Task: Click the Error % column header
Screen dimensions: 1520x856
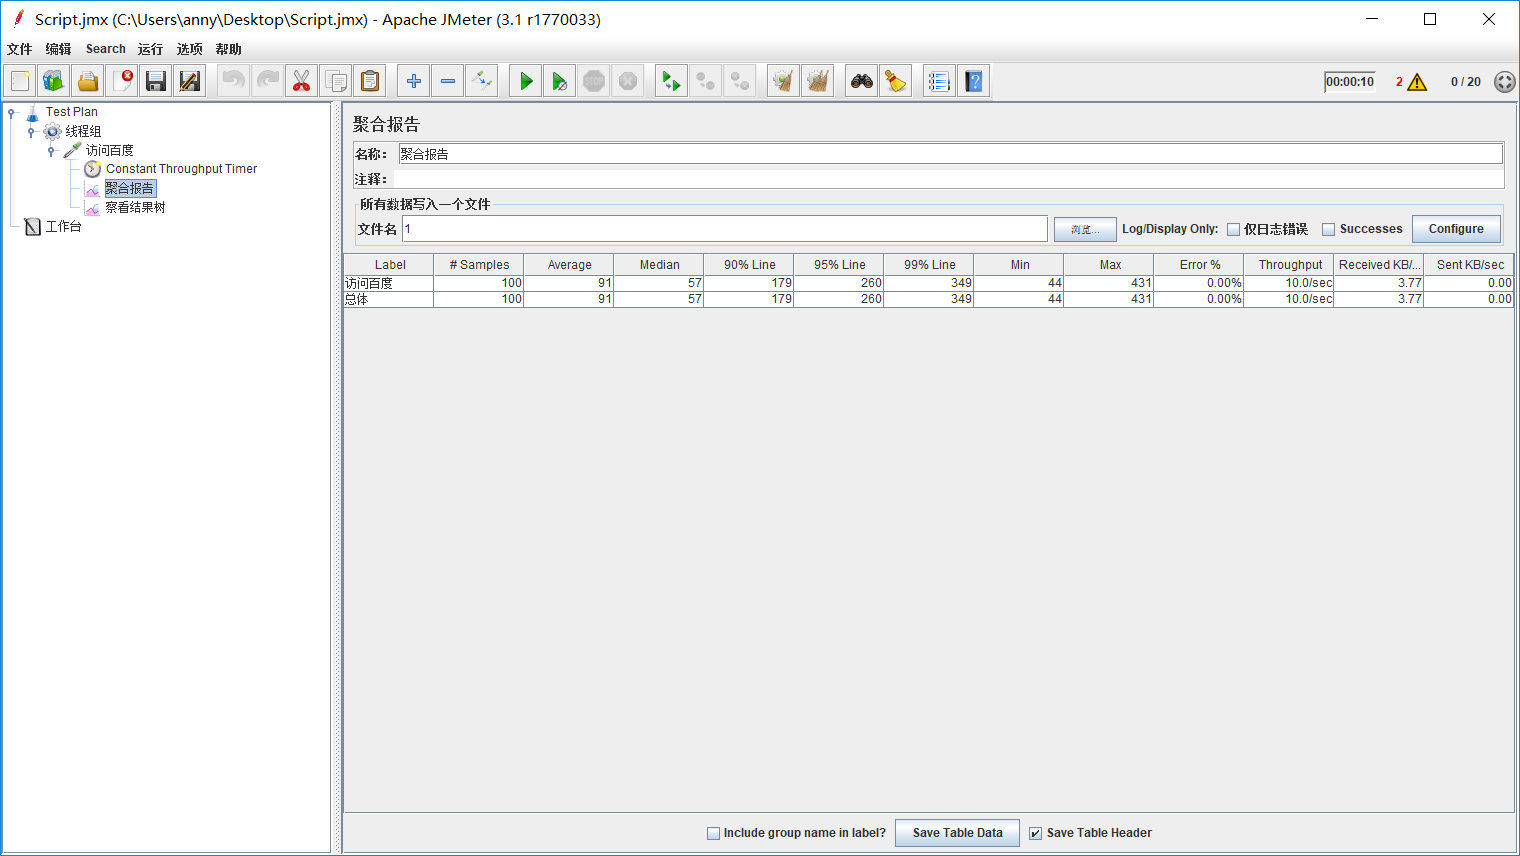Action: coord(1199,265)
